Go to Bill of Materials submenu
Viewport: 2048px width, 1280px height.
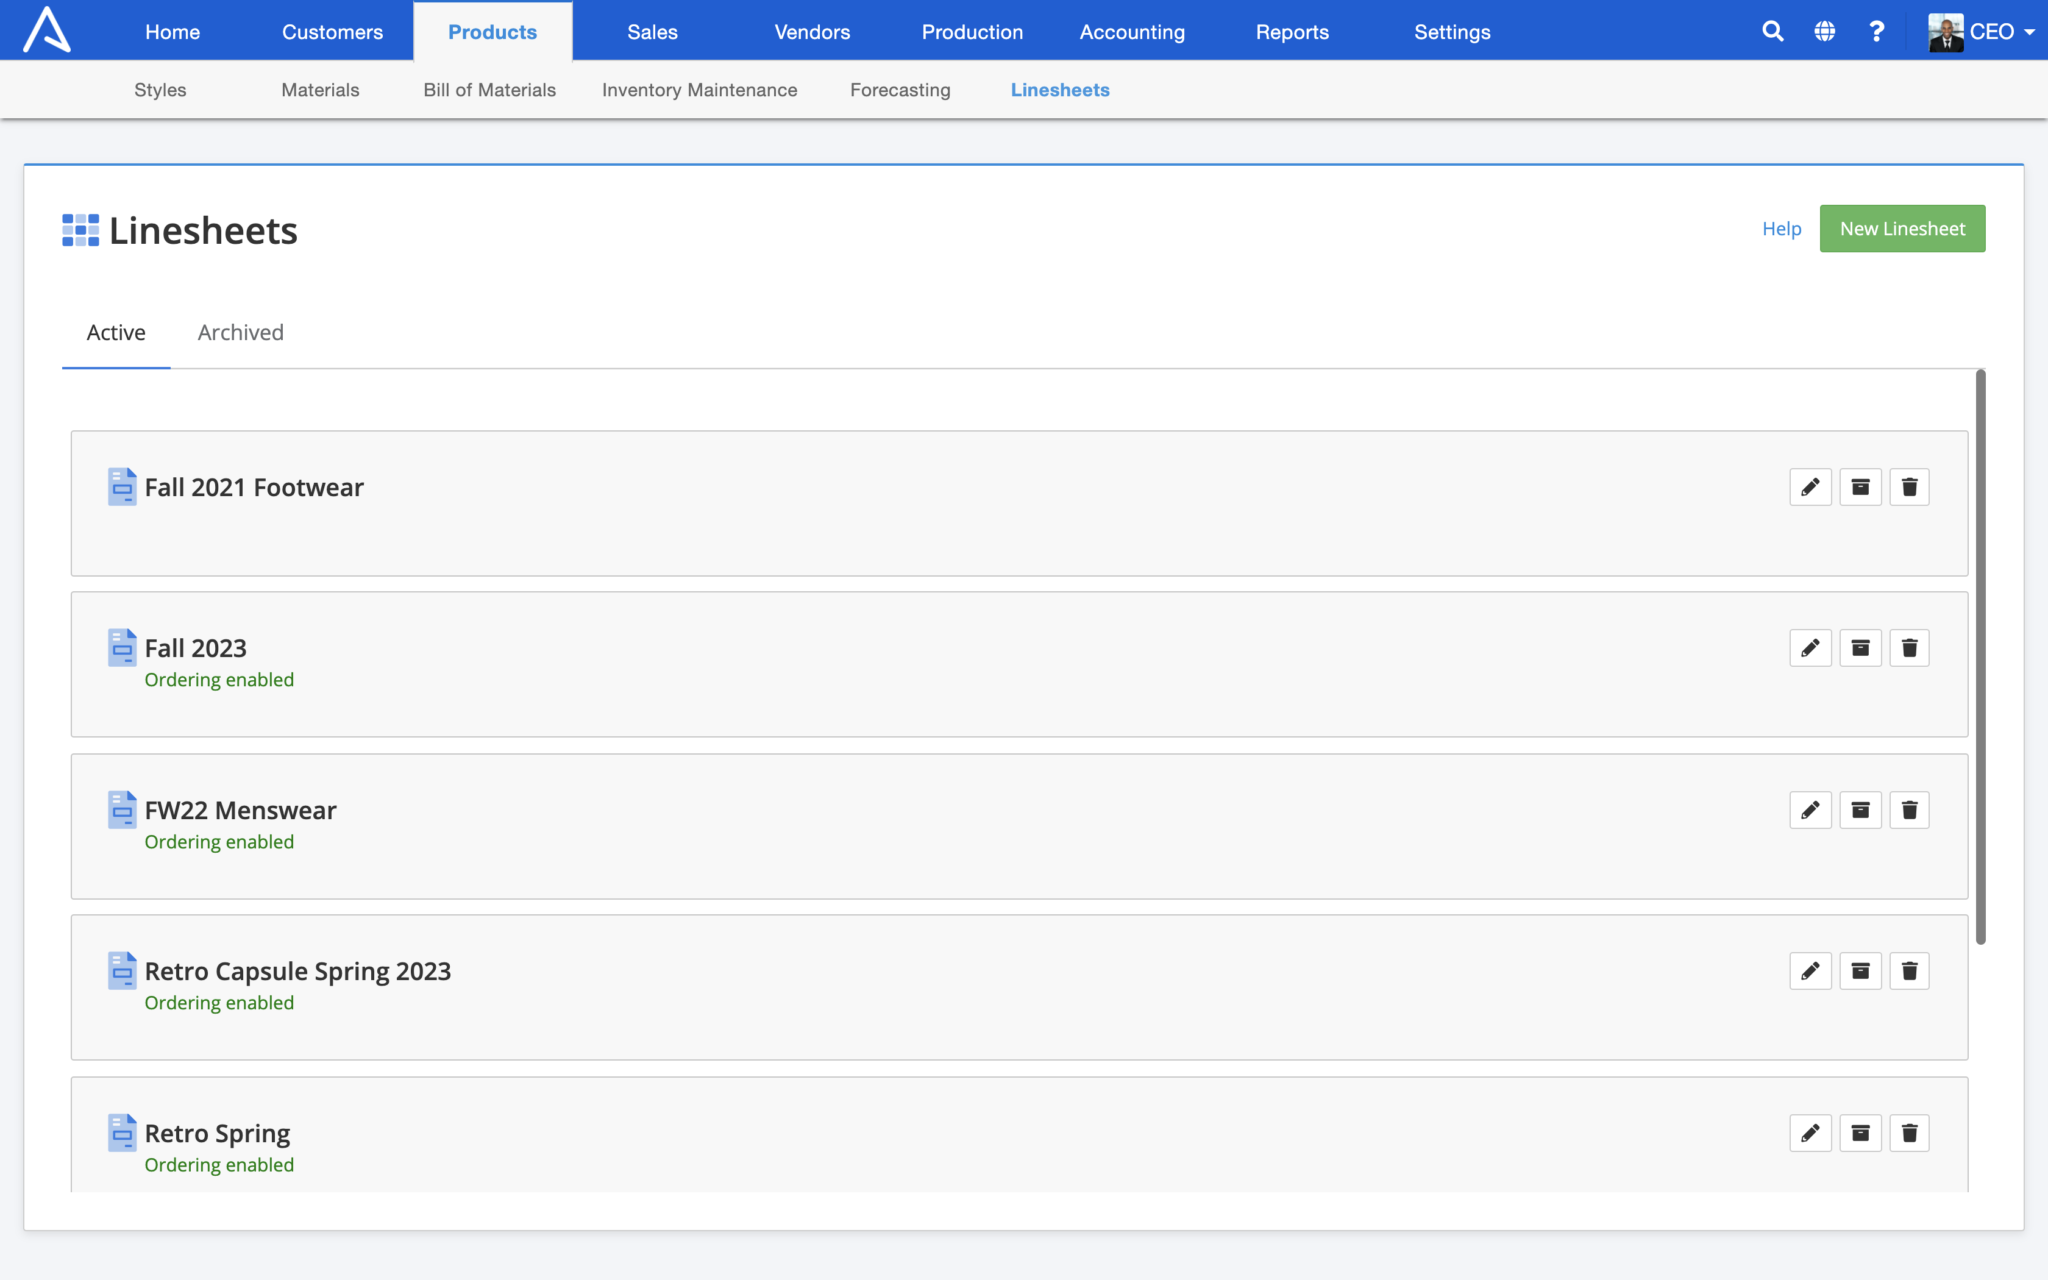(x=489, y=90)
